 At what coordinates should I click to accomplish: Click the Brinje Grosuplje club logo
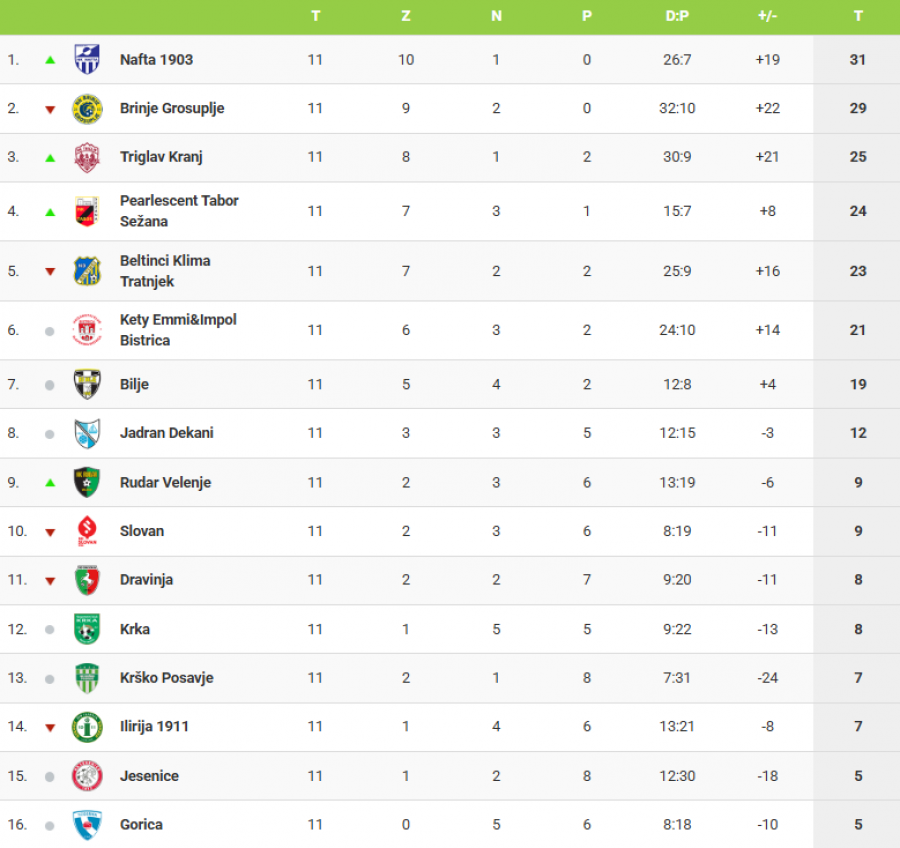[87, 108]
